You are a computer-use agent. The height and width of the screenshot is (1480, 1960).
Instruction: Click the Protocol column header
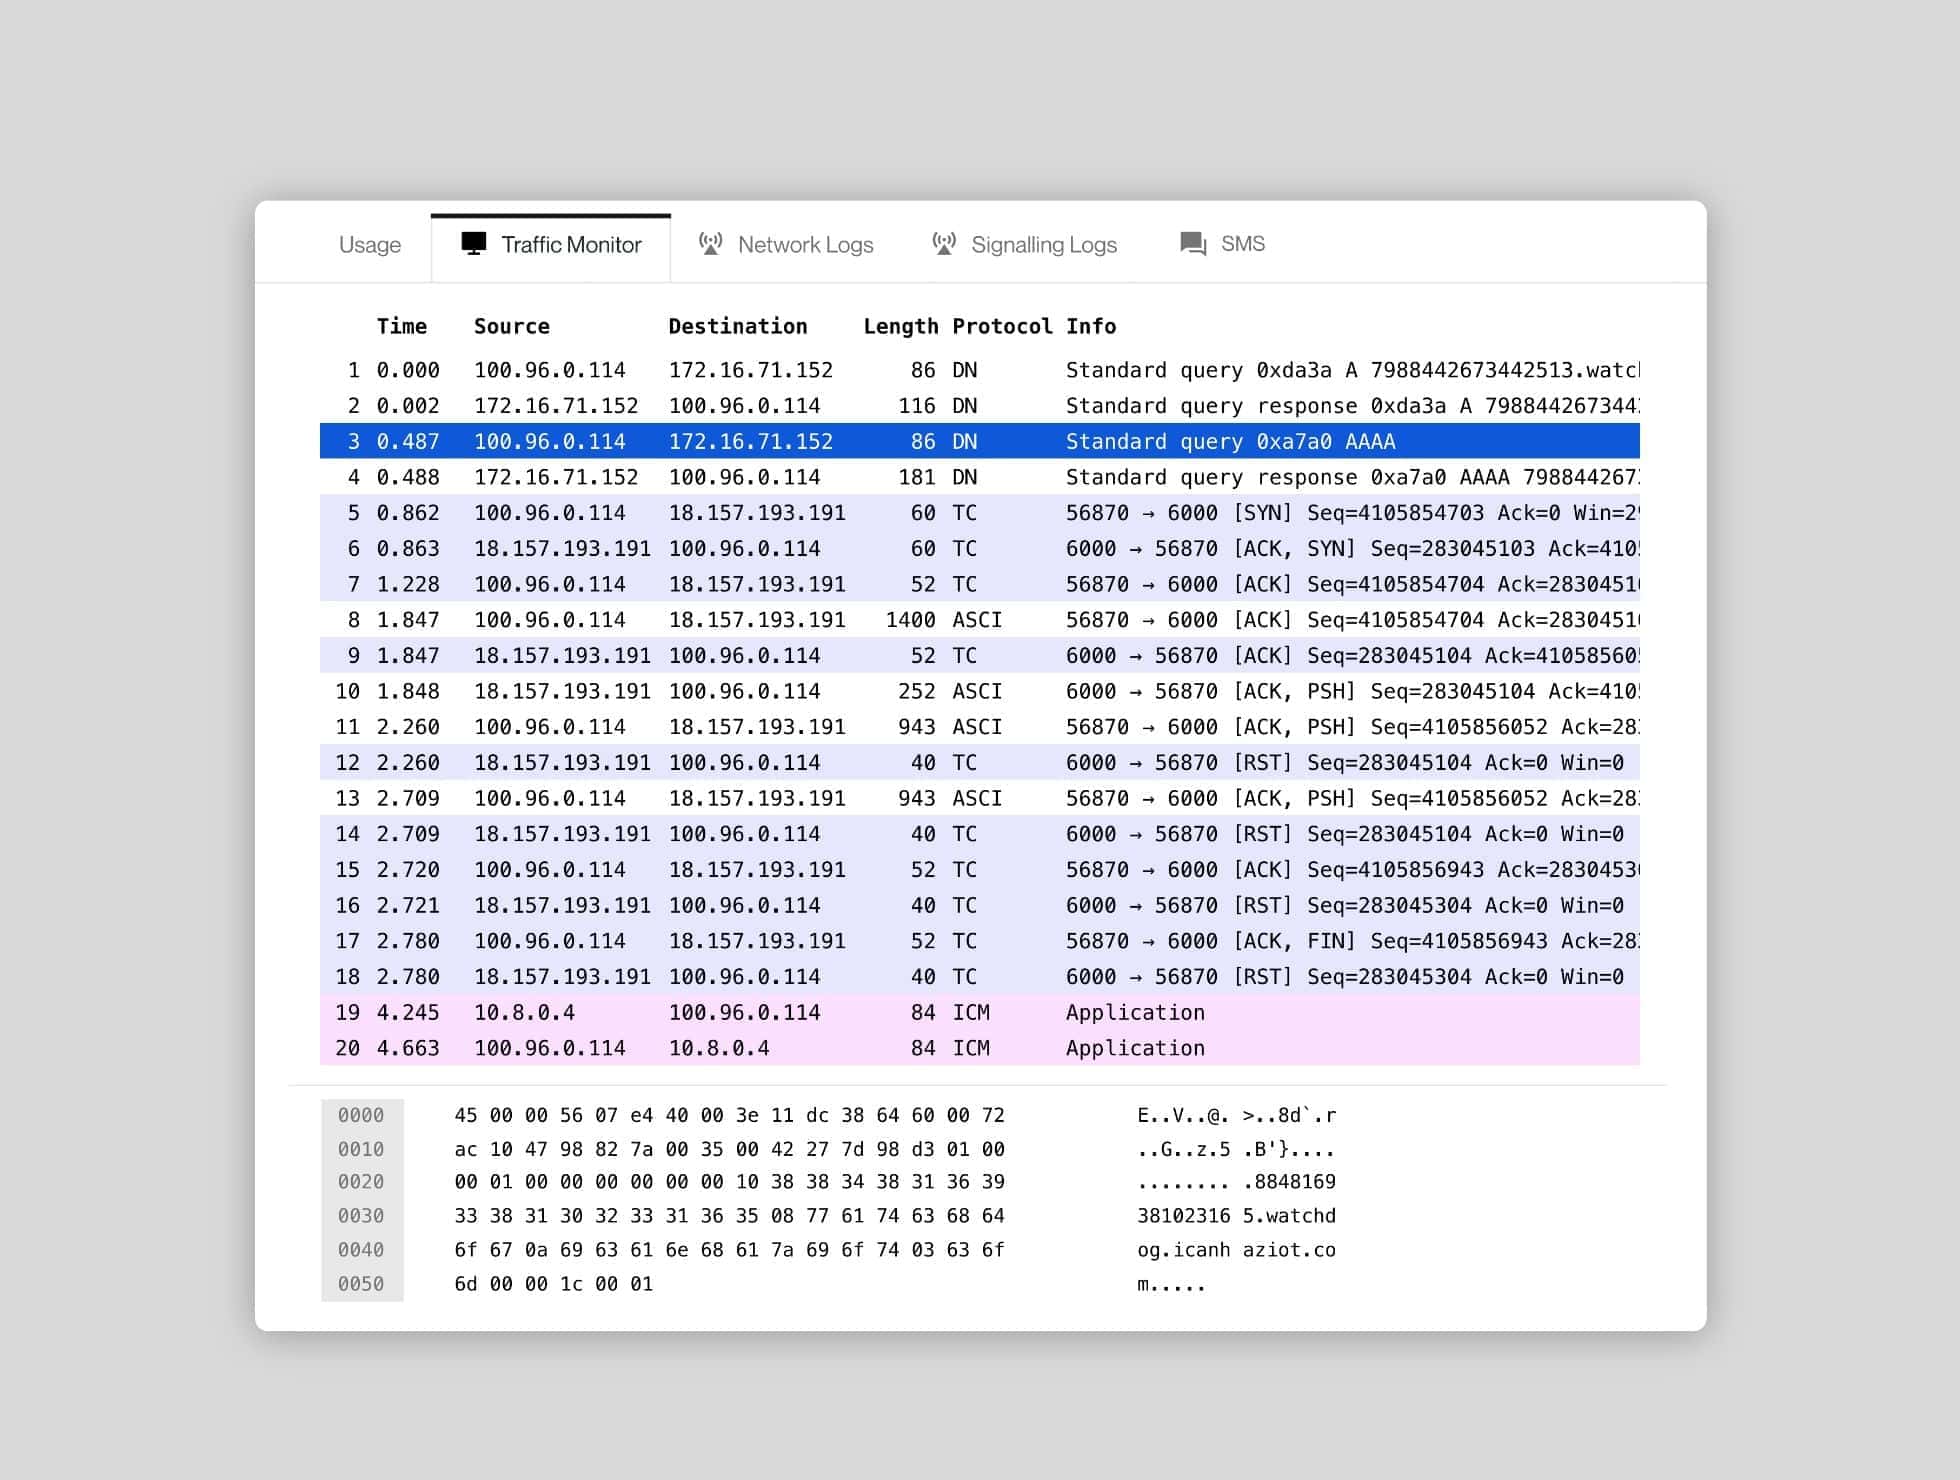pos(1002,326)
